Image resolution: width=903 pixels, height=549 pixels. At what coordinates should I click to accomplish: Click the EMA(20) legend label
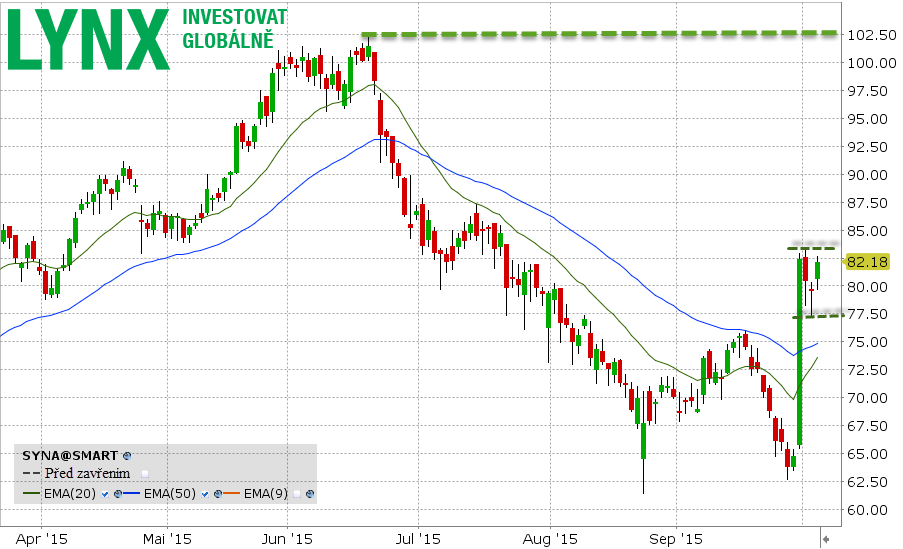(70, 494)
